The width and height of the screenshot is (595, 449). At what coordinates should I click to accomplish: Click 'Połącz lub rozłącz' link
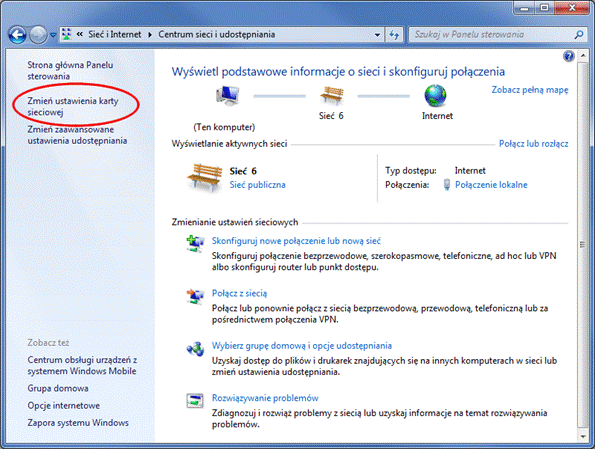pyautogui.click(x=534, y=144)
